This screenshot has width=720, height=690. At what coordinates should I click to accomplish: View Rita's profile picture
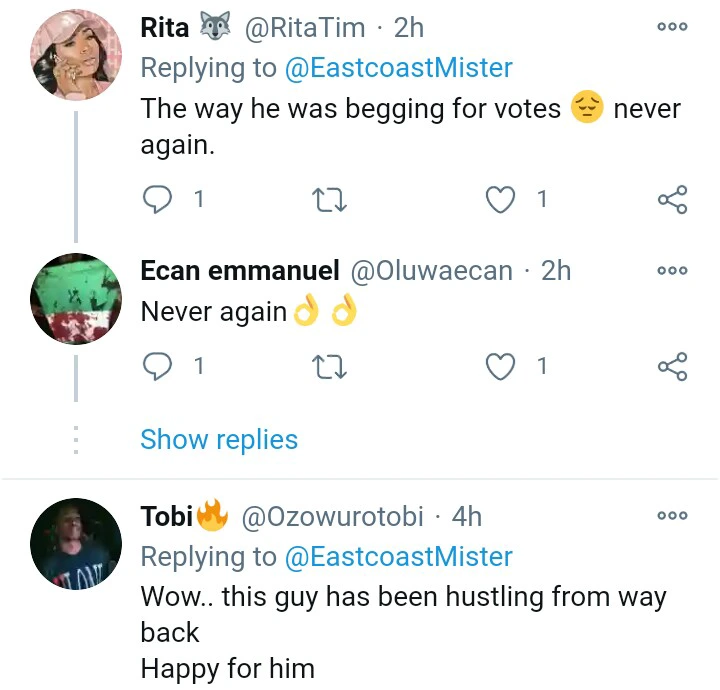(x=77, y=55)
